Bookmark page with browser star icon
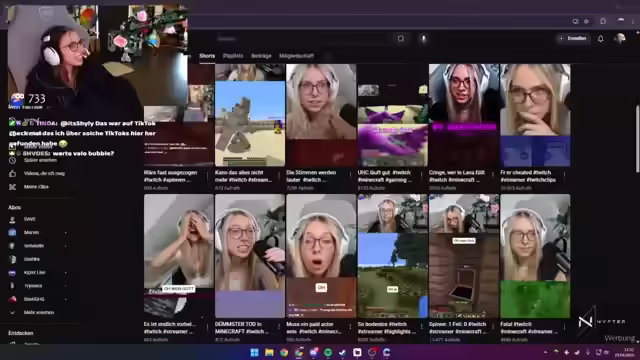Screen dimensions: 640x360 587,21
